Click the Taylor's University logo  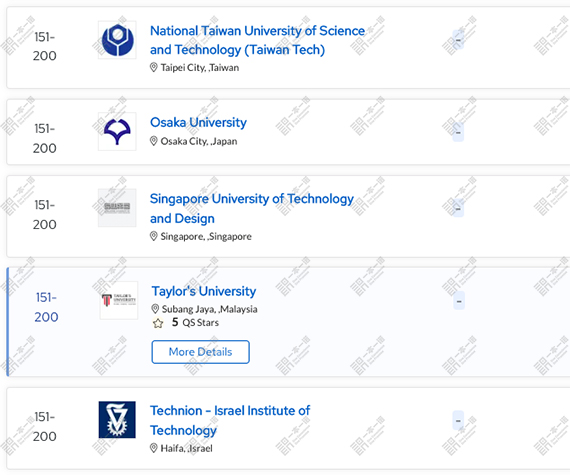[119, 300]
